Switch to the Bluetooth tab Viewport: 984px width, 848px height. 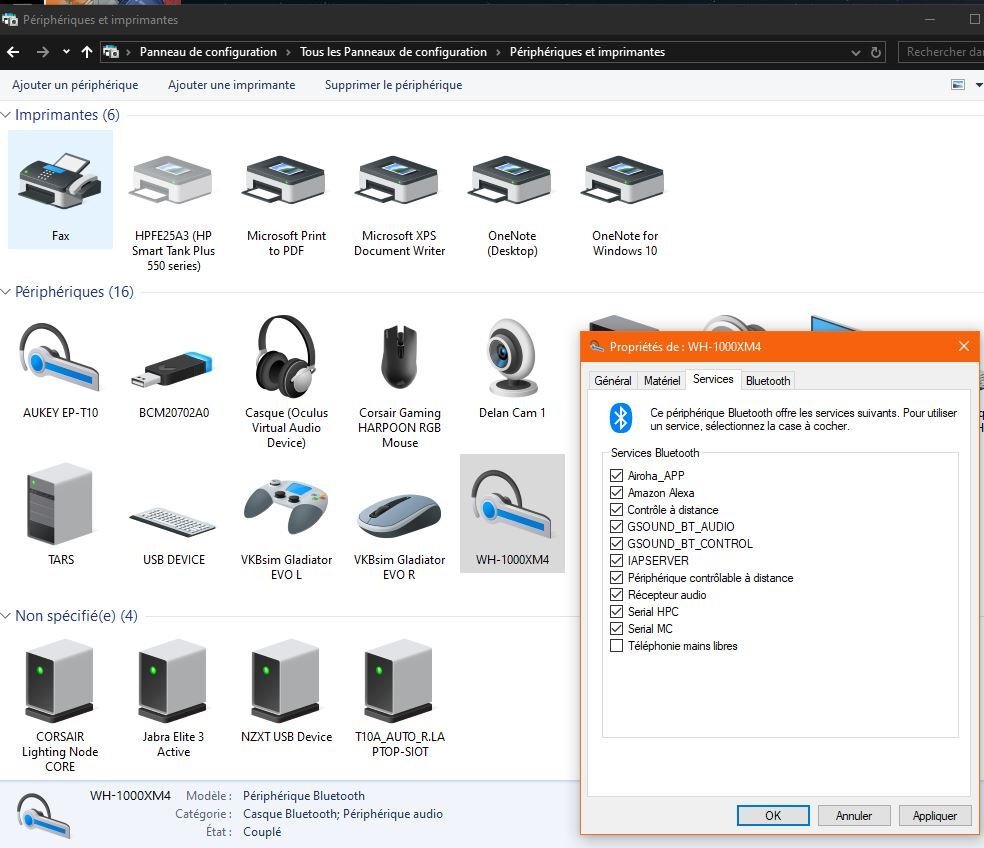tap(767, 381)
